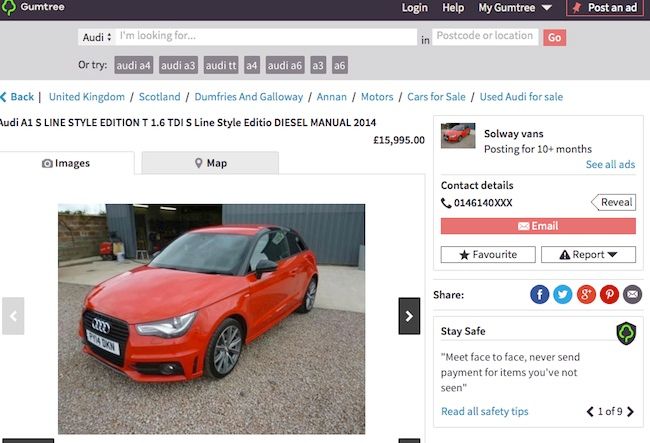
Task: Open Read all safety tips
Action: 485,412
